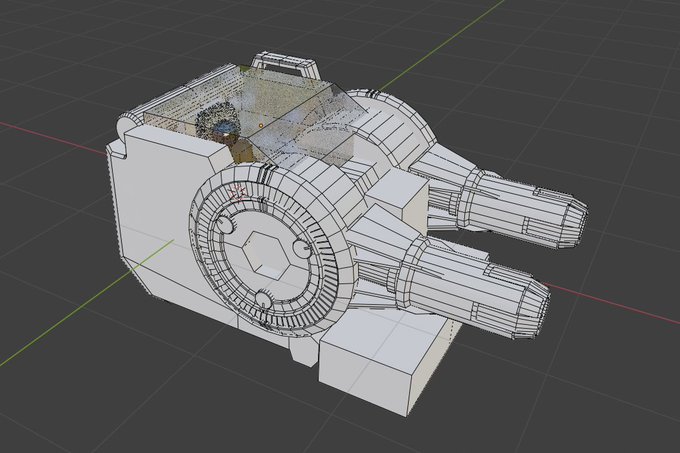Select the right round knob on the wheel face
This screenshot has height=453, width=680.
click(x=301, y=248)
